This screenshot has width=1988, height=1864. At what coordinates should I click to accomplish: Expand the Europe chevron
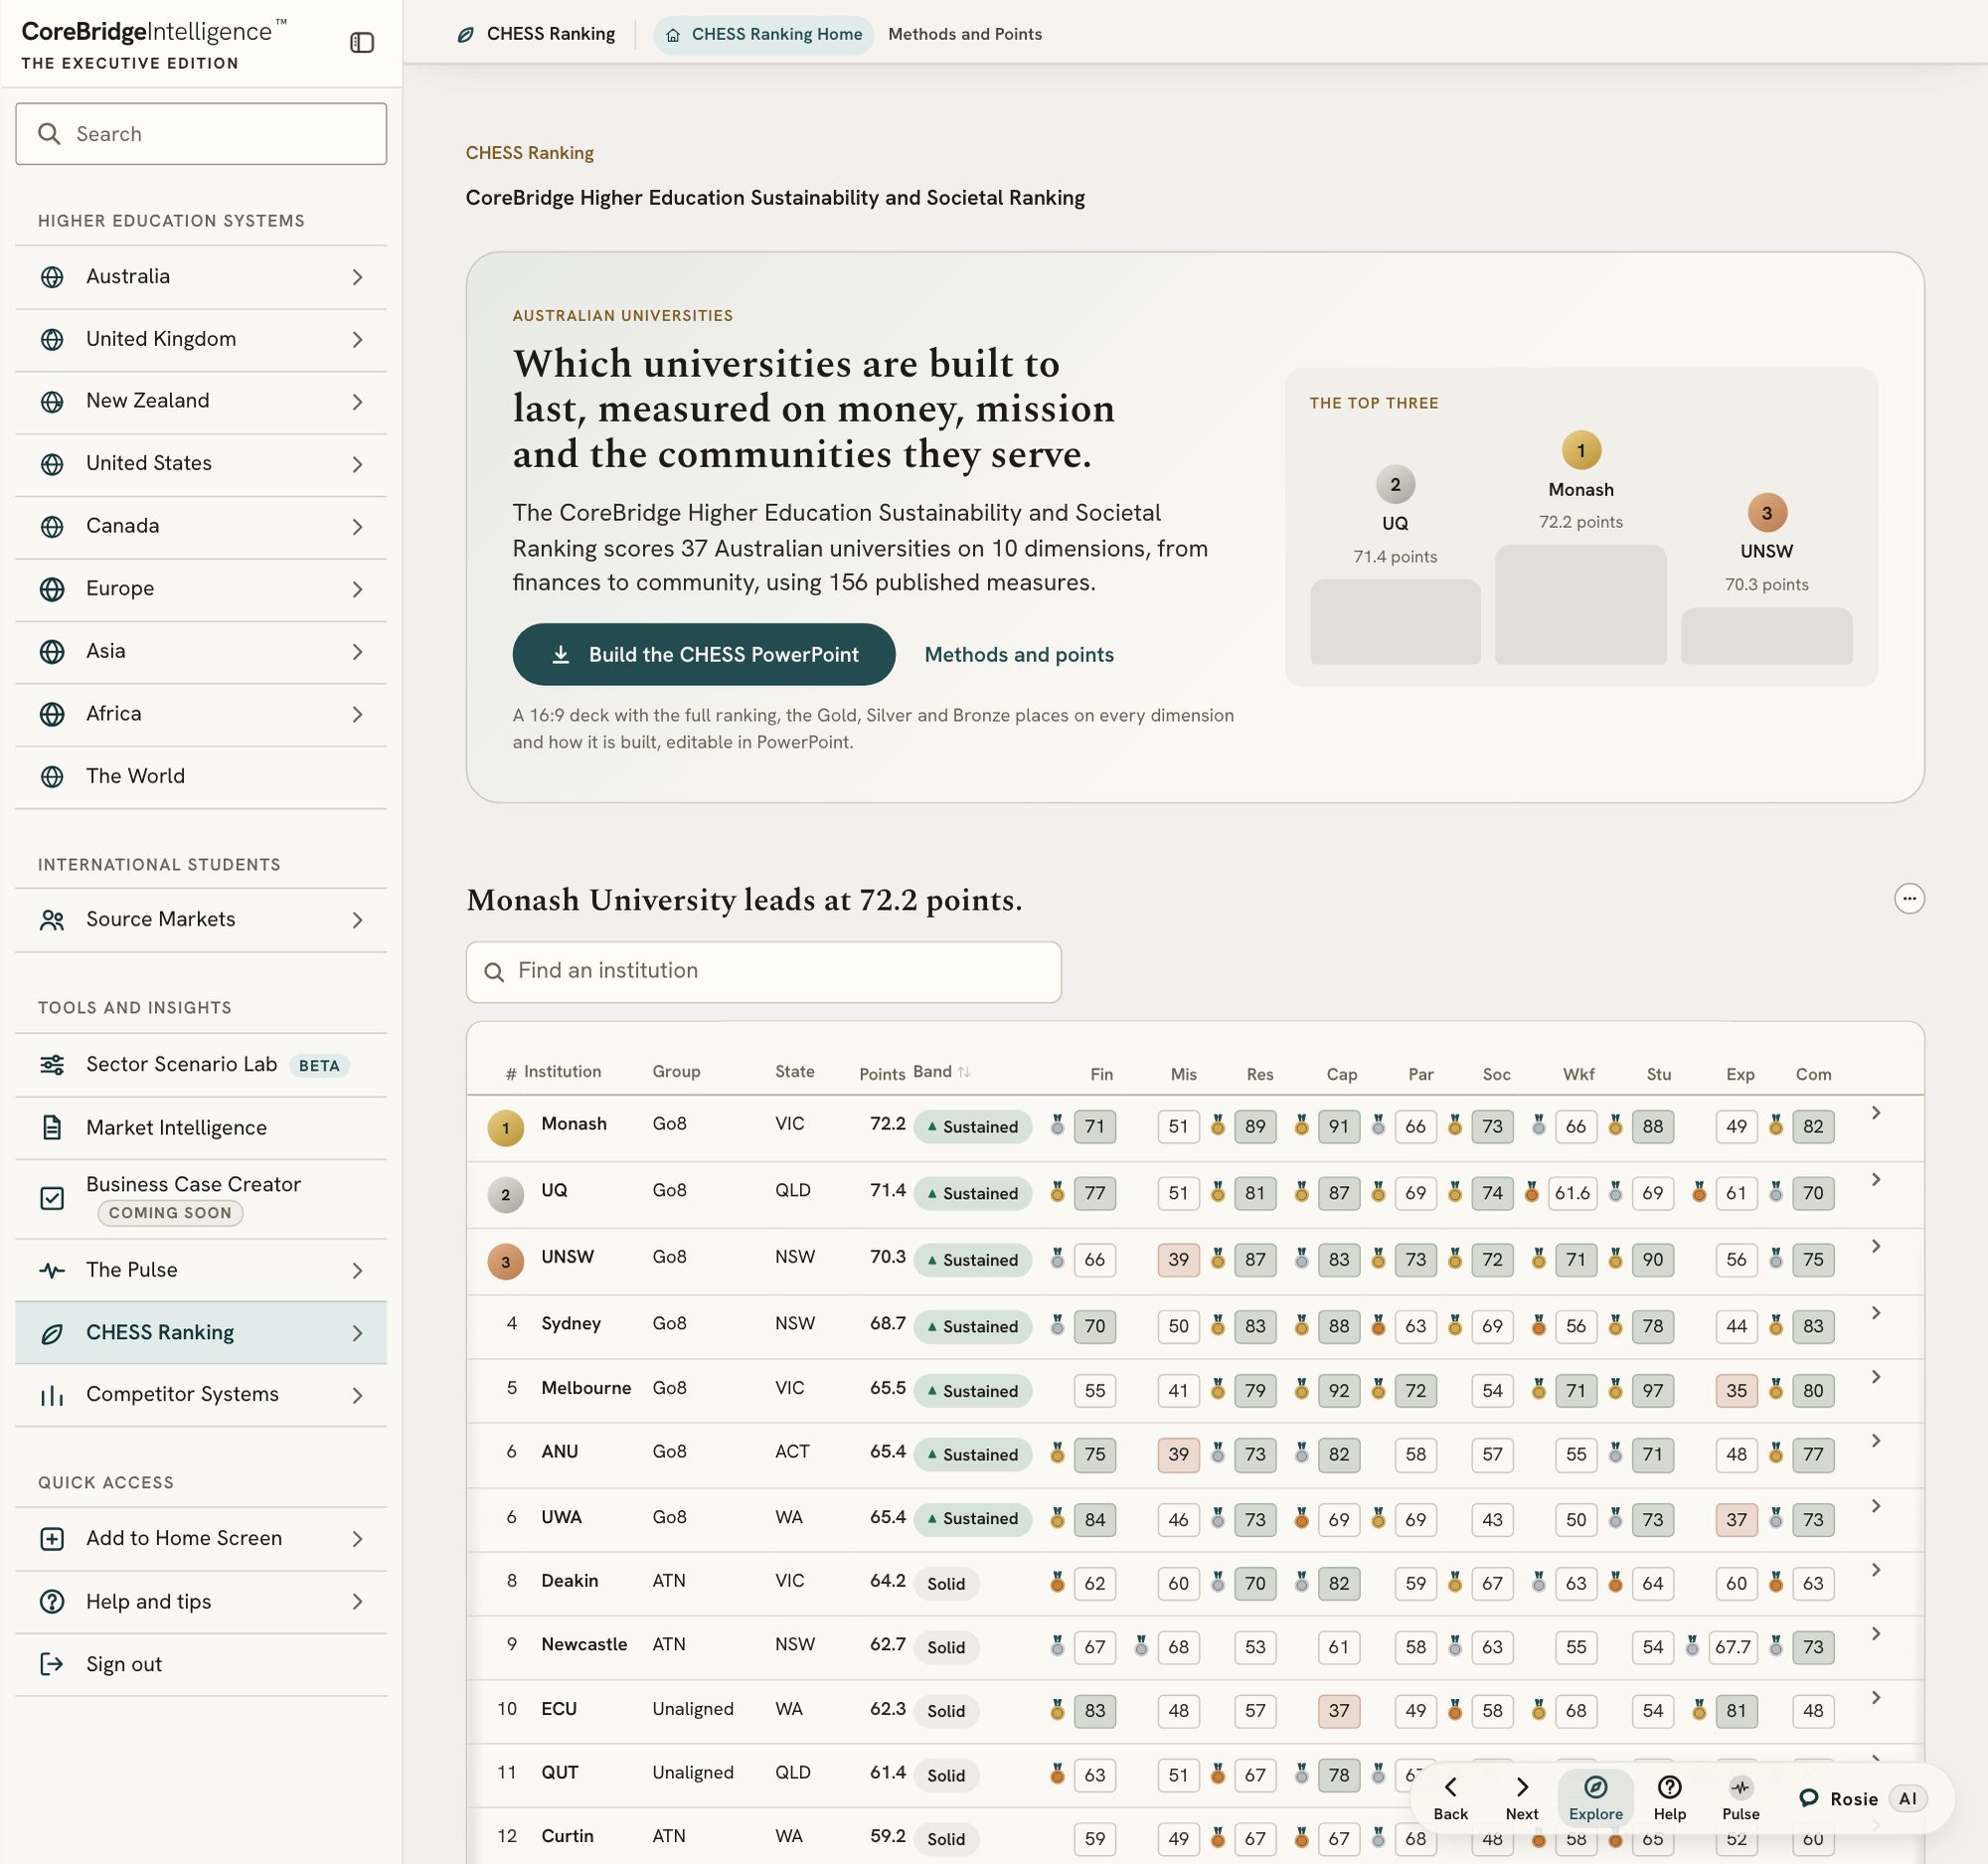(357, 590)
